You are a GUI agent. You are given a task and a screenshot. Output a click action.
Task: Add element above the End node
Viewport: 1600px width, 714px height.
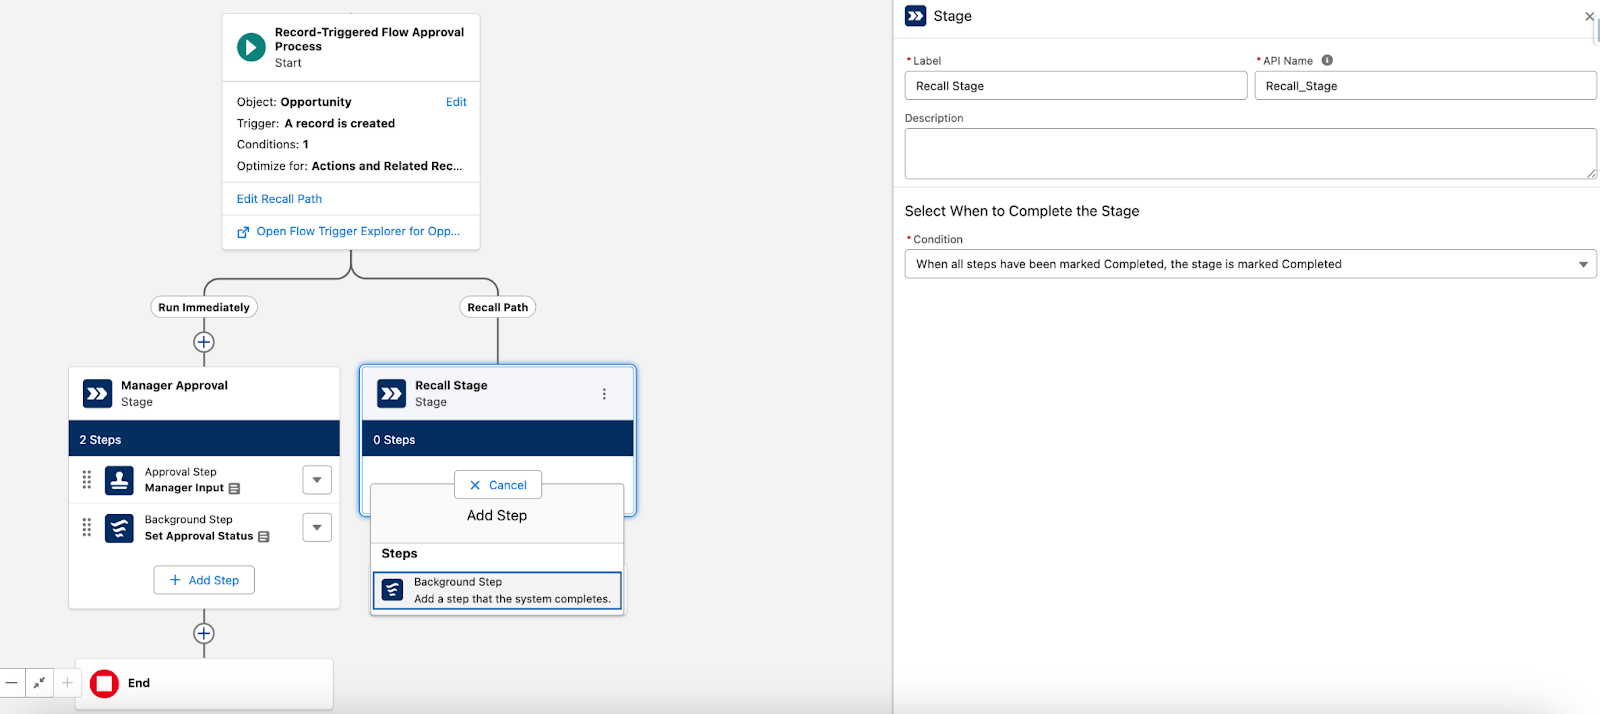(204, 633)
